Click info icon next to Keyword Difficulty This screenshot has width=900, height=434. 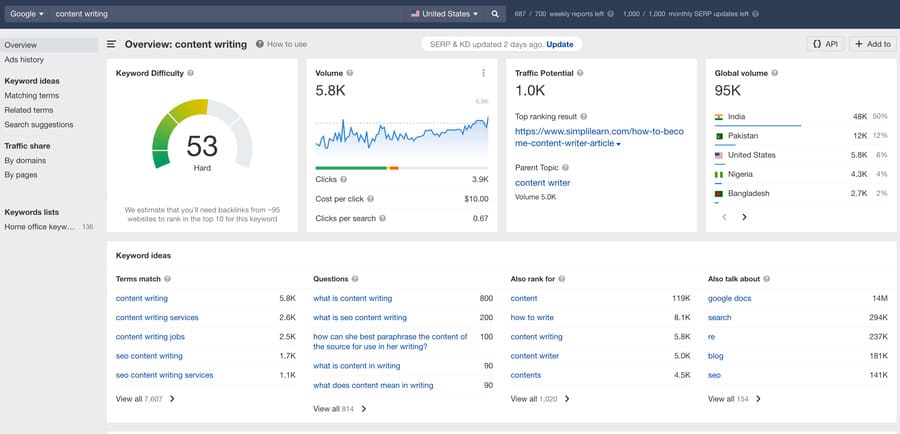click(191, 73)
